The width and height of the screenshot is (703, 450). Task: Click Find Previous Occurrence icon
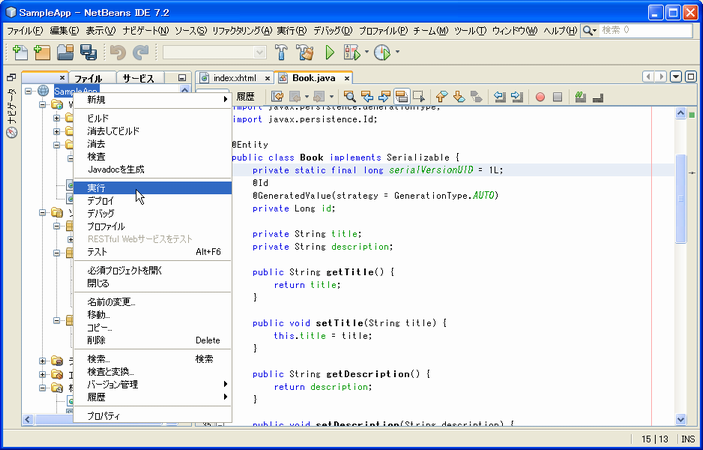tap(367, 96)
